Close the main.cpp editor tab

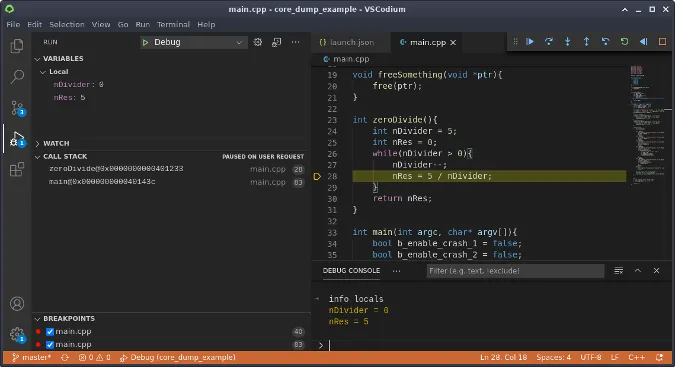453,43
